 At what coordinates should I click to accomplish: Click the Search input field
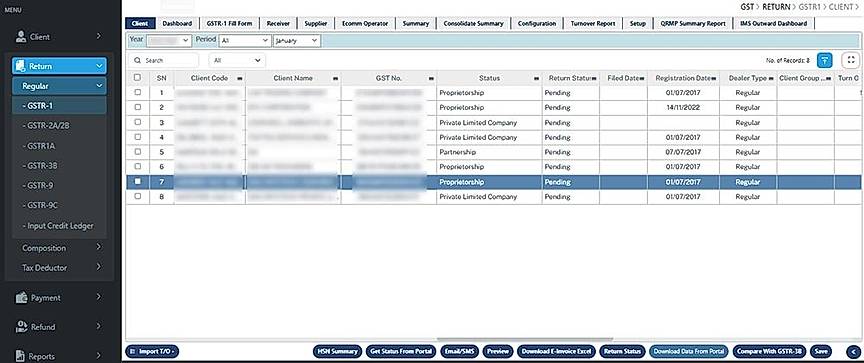(164, 60)
